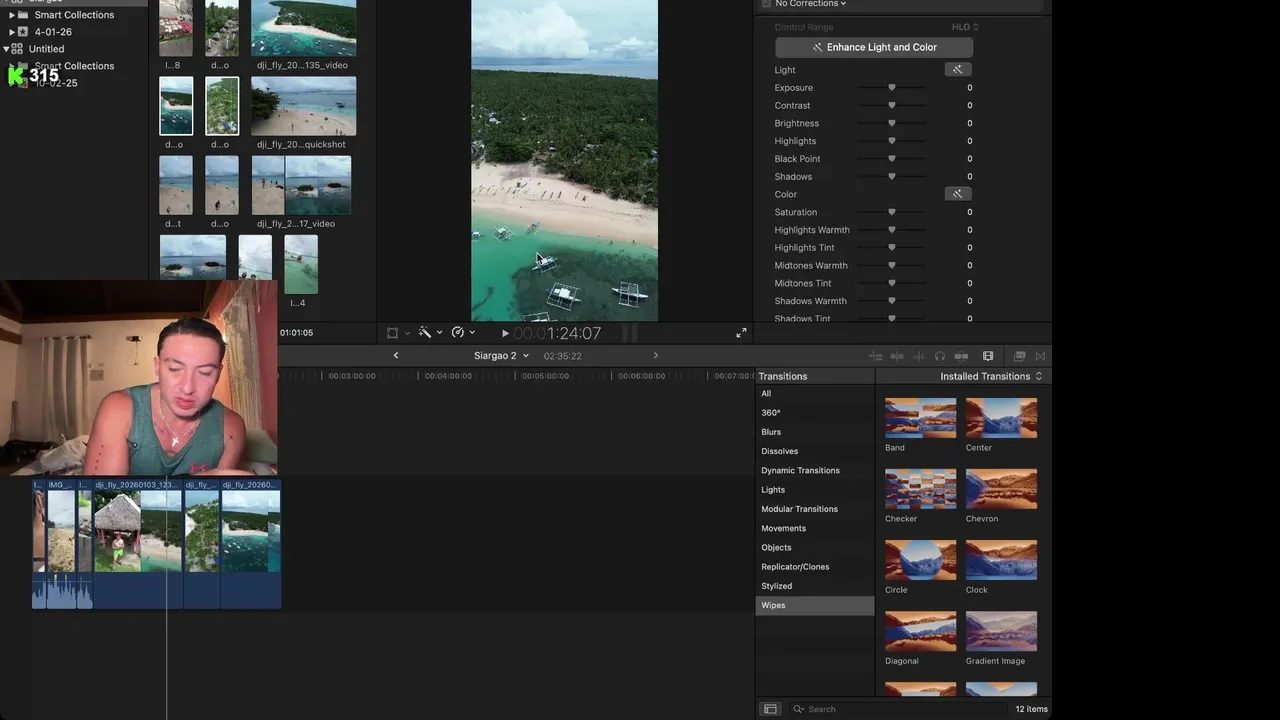Collapse the Untitled library

point(6,49)
